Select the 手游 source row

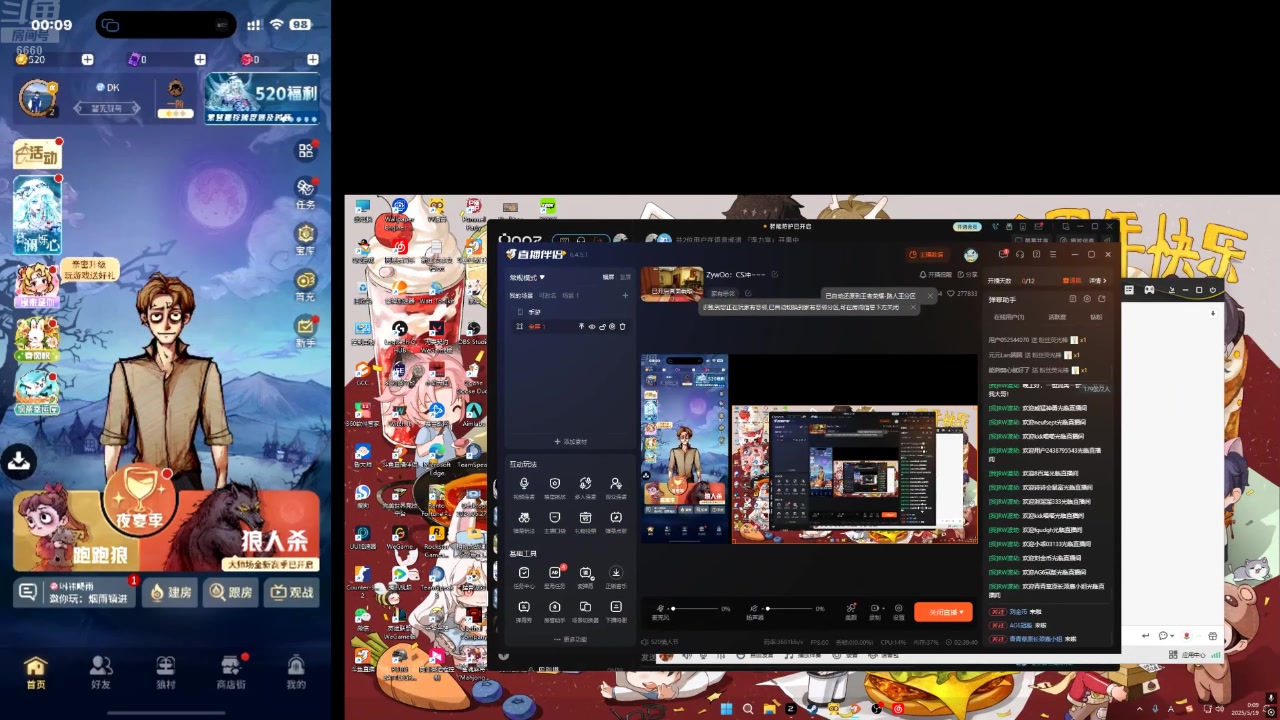click(569, 312)
